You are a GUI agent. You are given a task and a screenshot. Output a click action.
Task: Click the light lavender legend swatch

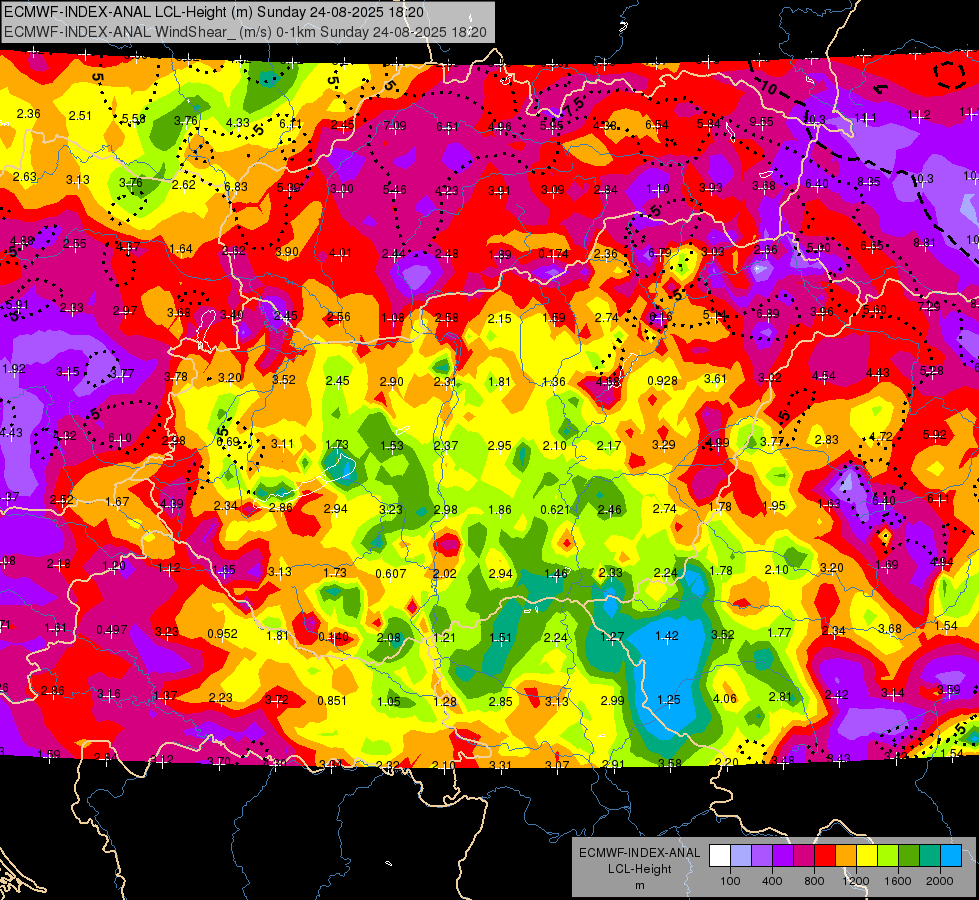tap(740, 855)
